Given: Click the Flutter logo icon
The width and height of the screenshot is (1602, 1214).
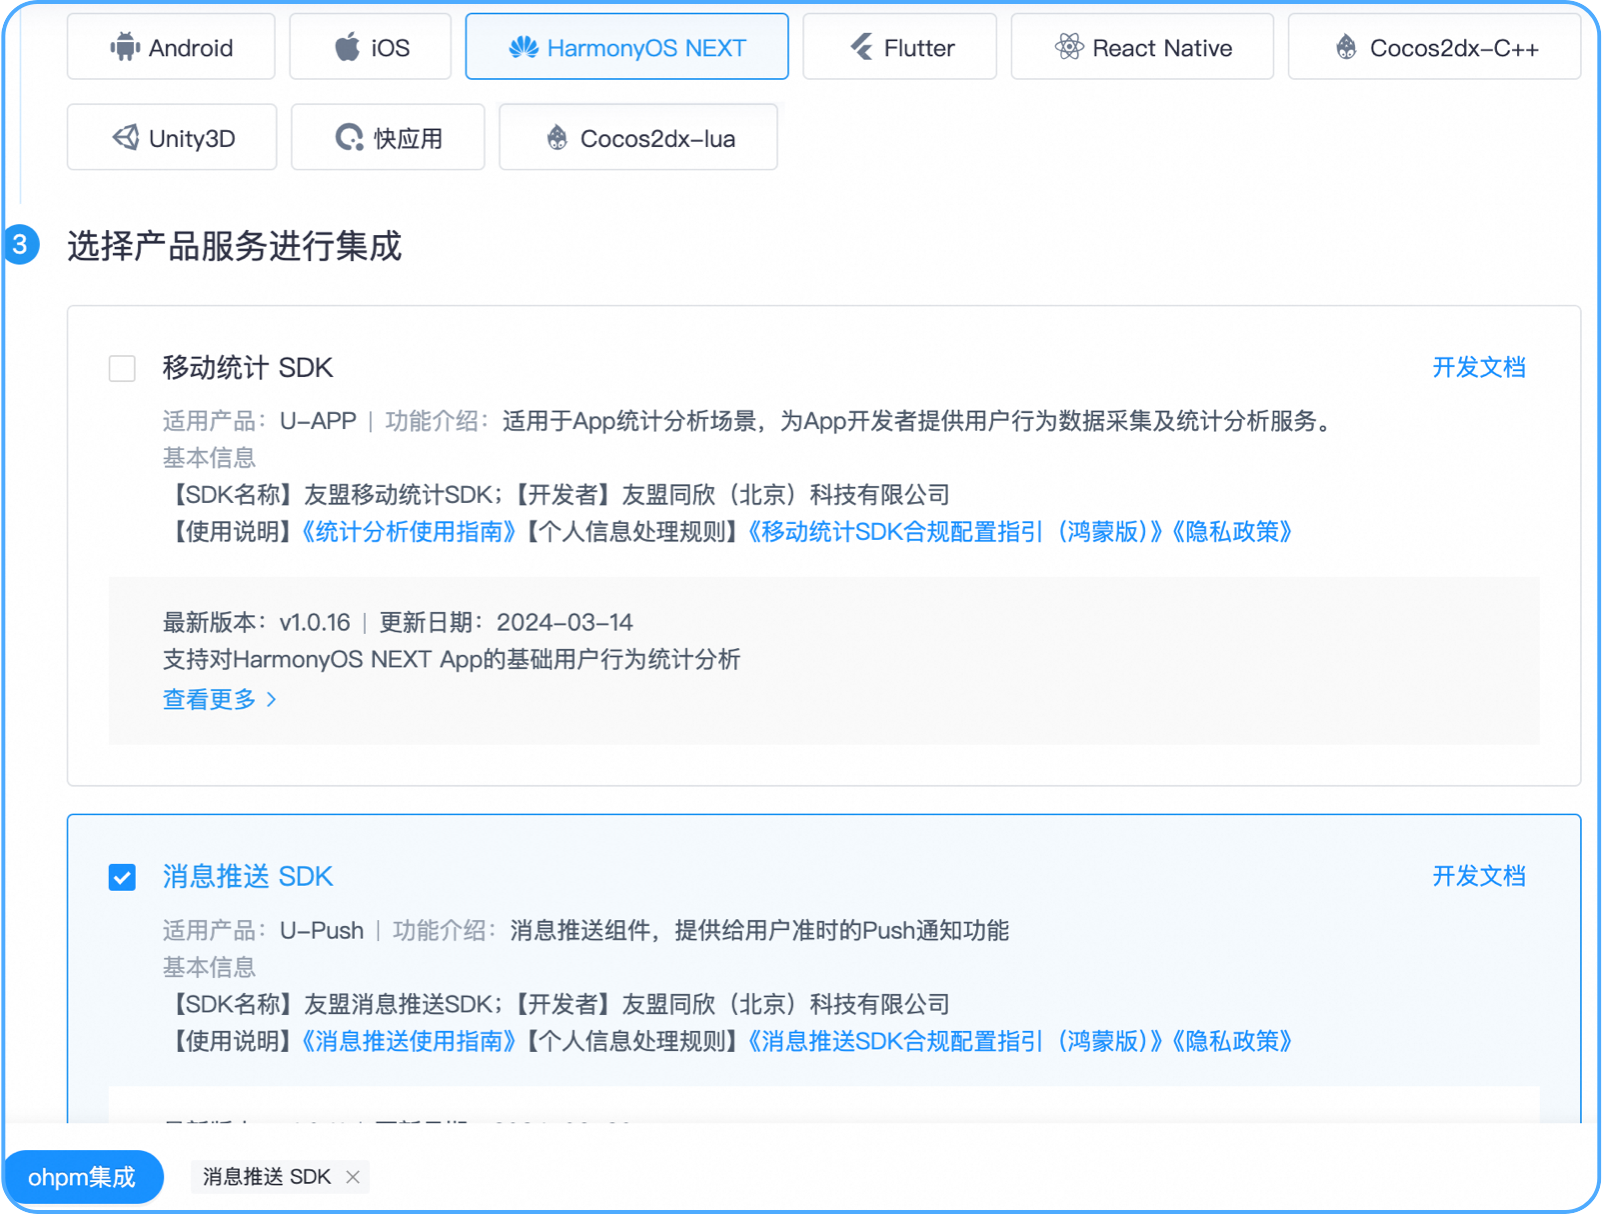Looking at the screenshot, I should 861,47.
